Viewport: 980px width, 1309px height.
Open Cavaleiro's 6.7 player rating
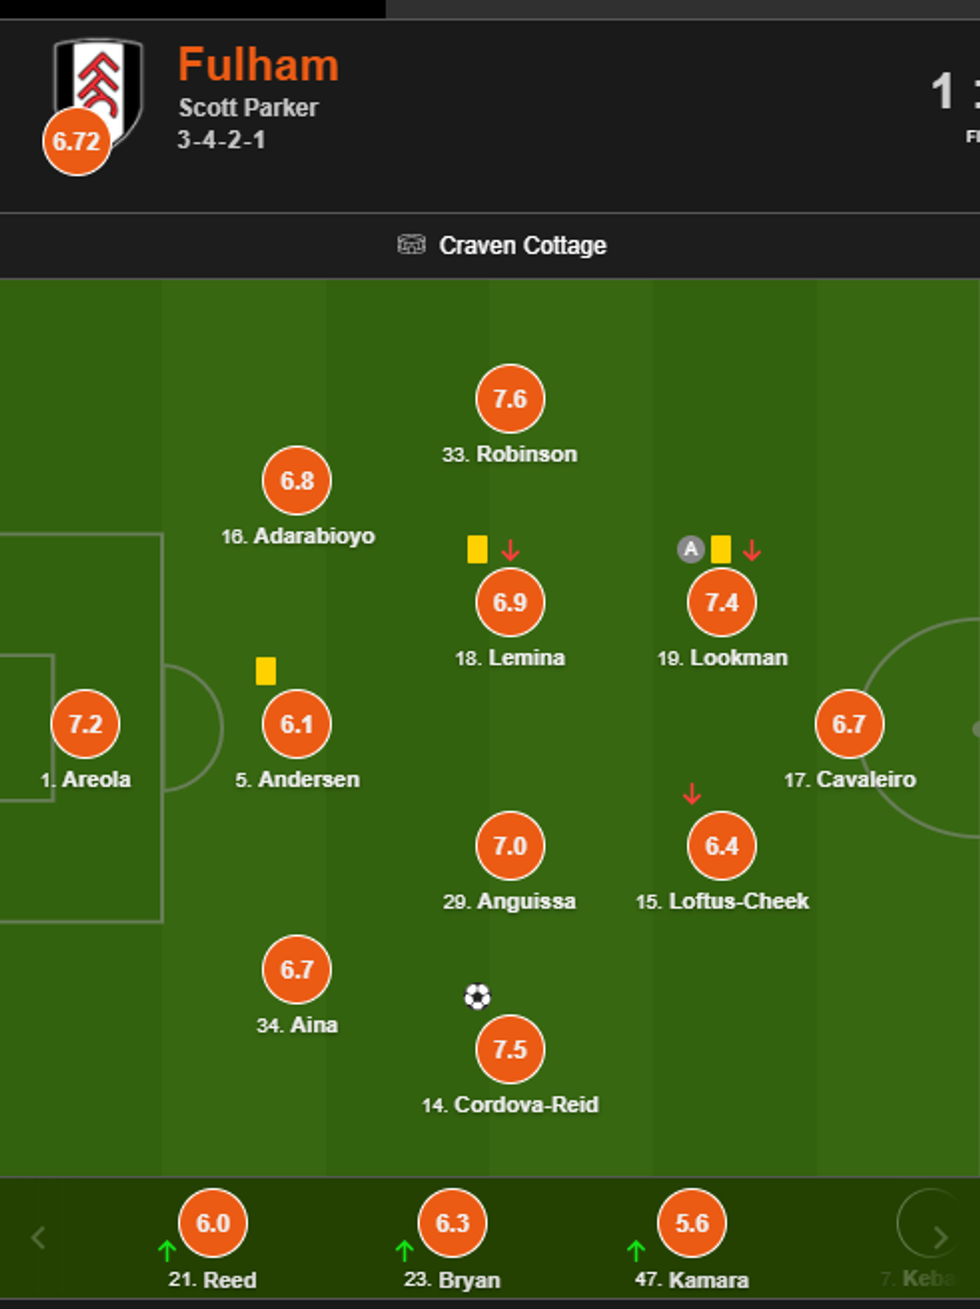tap(849, 724)
